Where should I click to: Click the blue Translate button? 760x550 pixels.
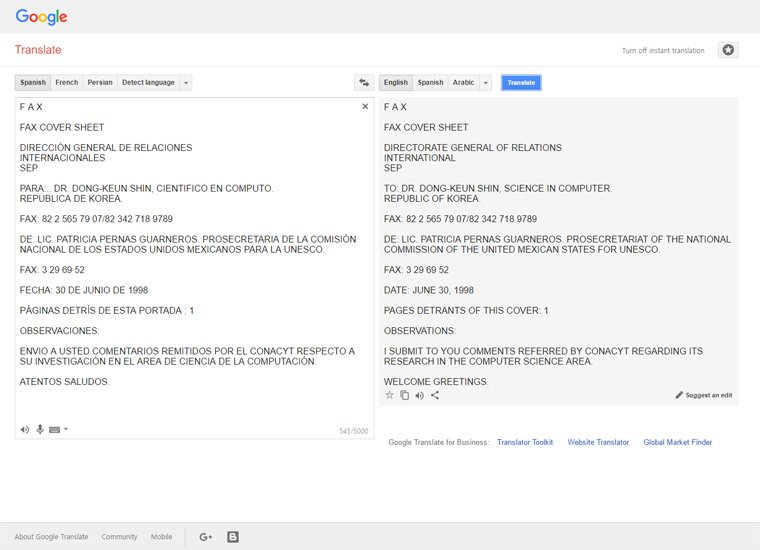pos(521,82)
